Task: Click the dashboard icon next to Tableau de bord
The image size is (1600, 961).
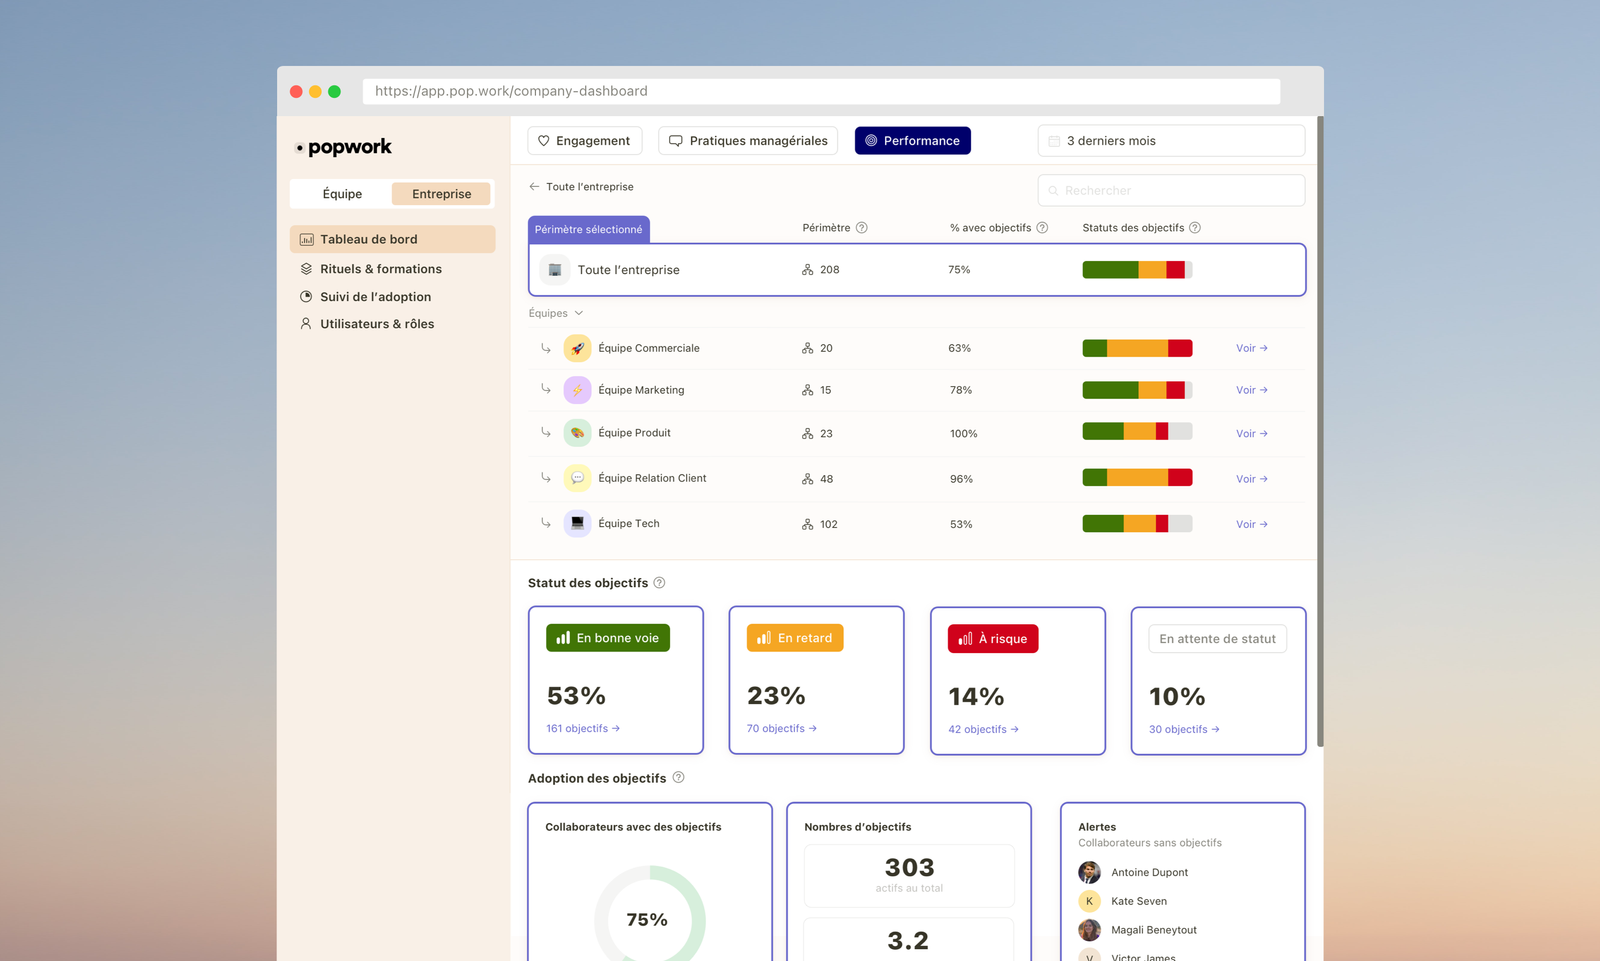Action: pos(306,239)
